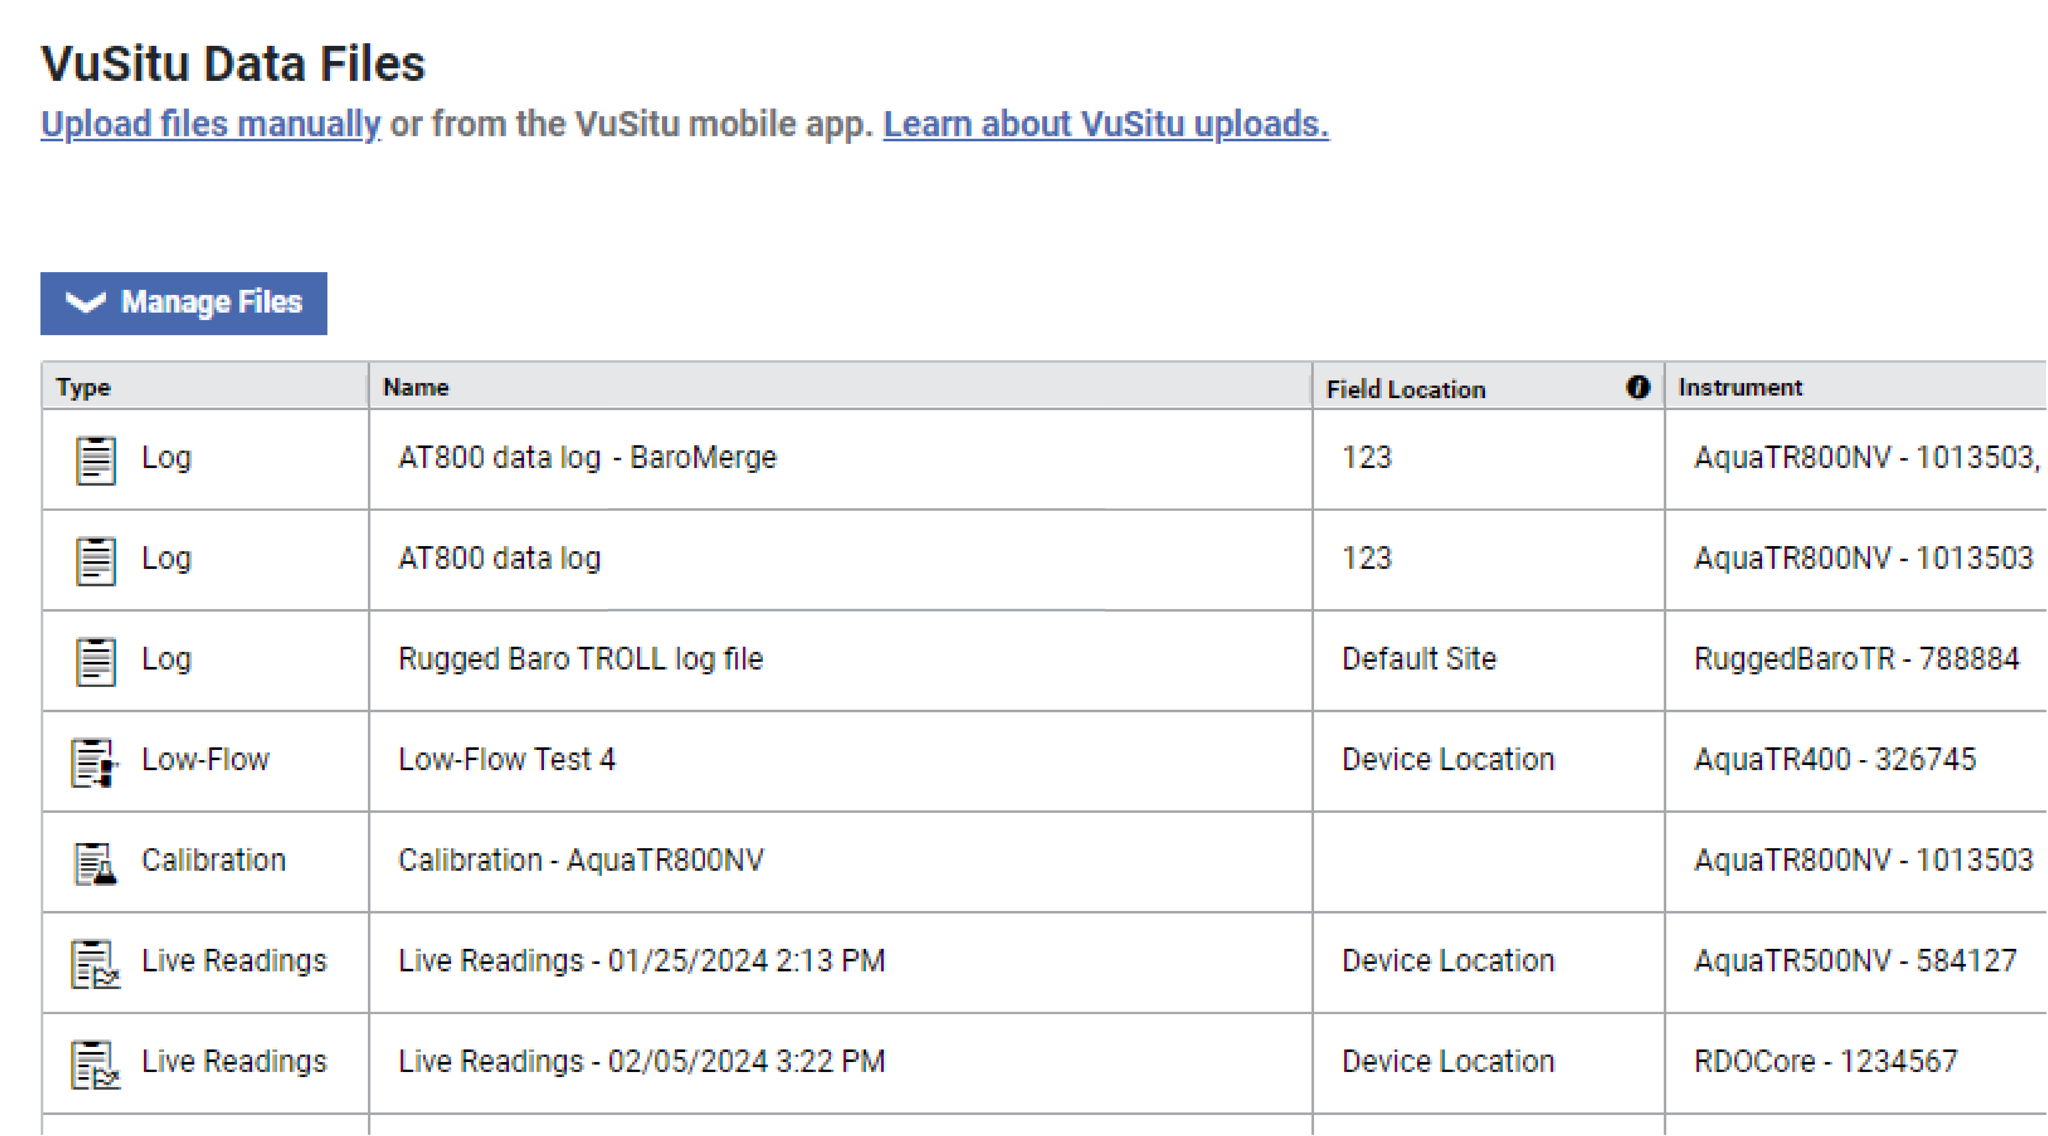Image resolution: width=2048 pixels, height=1136 pixels.
Task: Click instrument RDOCore - 1234567
Action: tap(1826, 1061)
